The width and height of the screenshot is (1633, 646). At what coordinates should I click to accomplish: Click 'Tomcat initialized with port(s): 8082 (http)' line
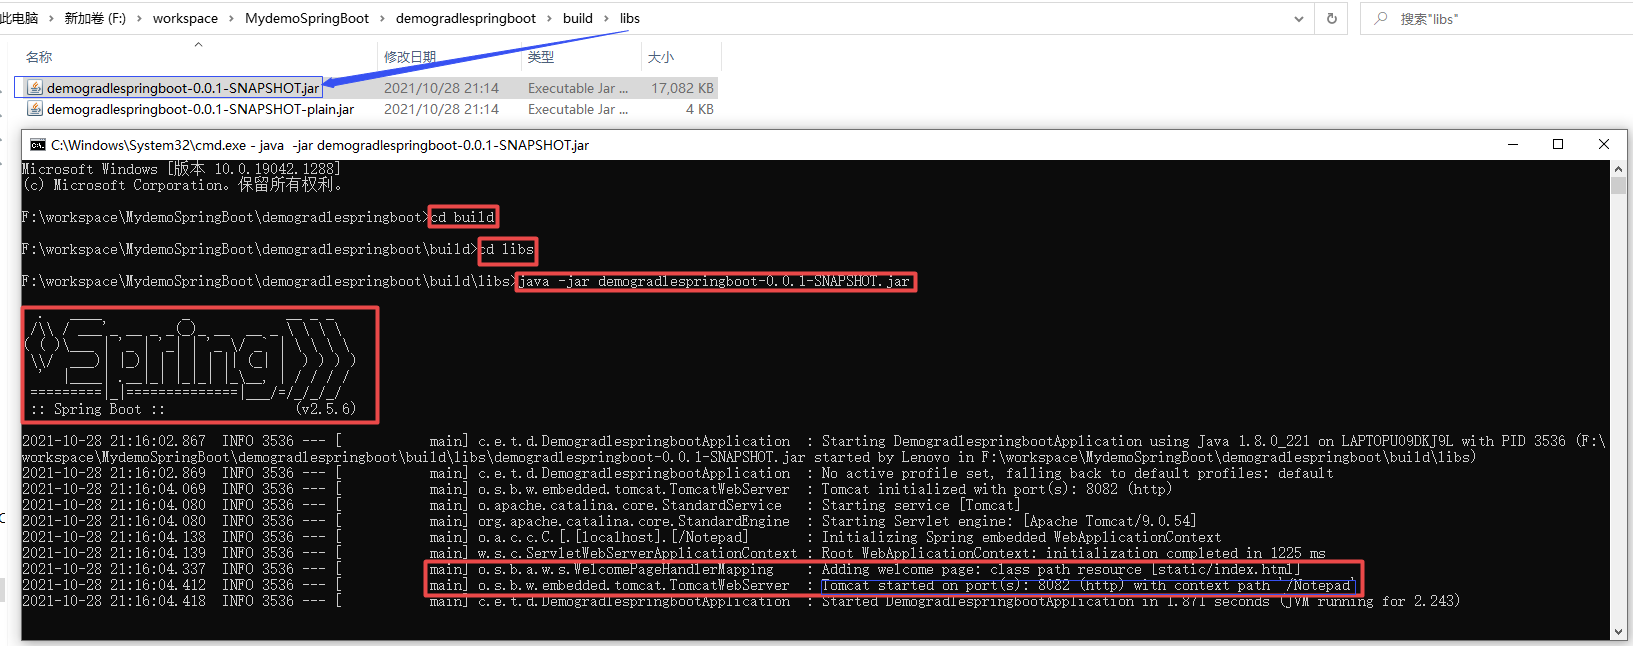coord(996,489)
